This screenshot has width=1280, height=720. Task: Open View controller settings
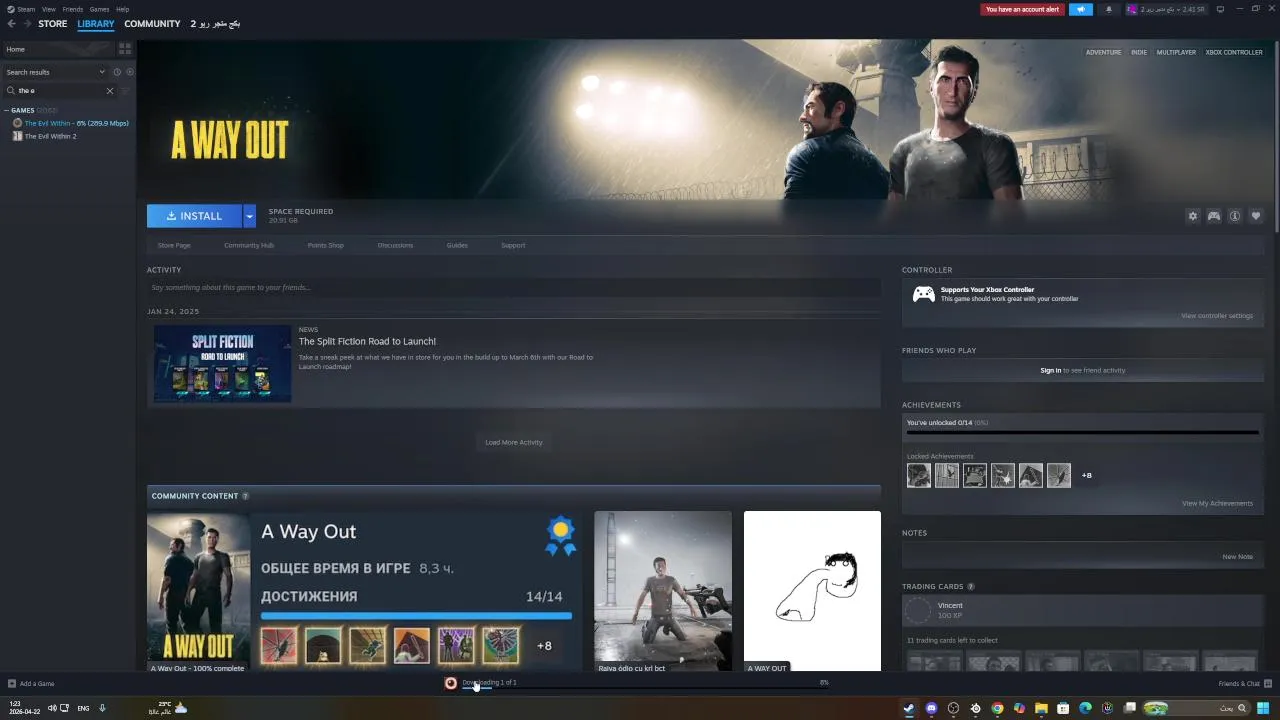1217,316
